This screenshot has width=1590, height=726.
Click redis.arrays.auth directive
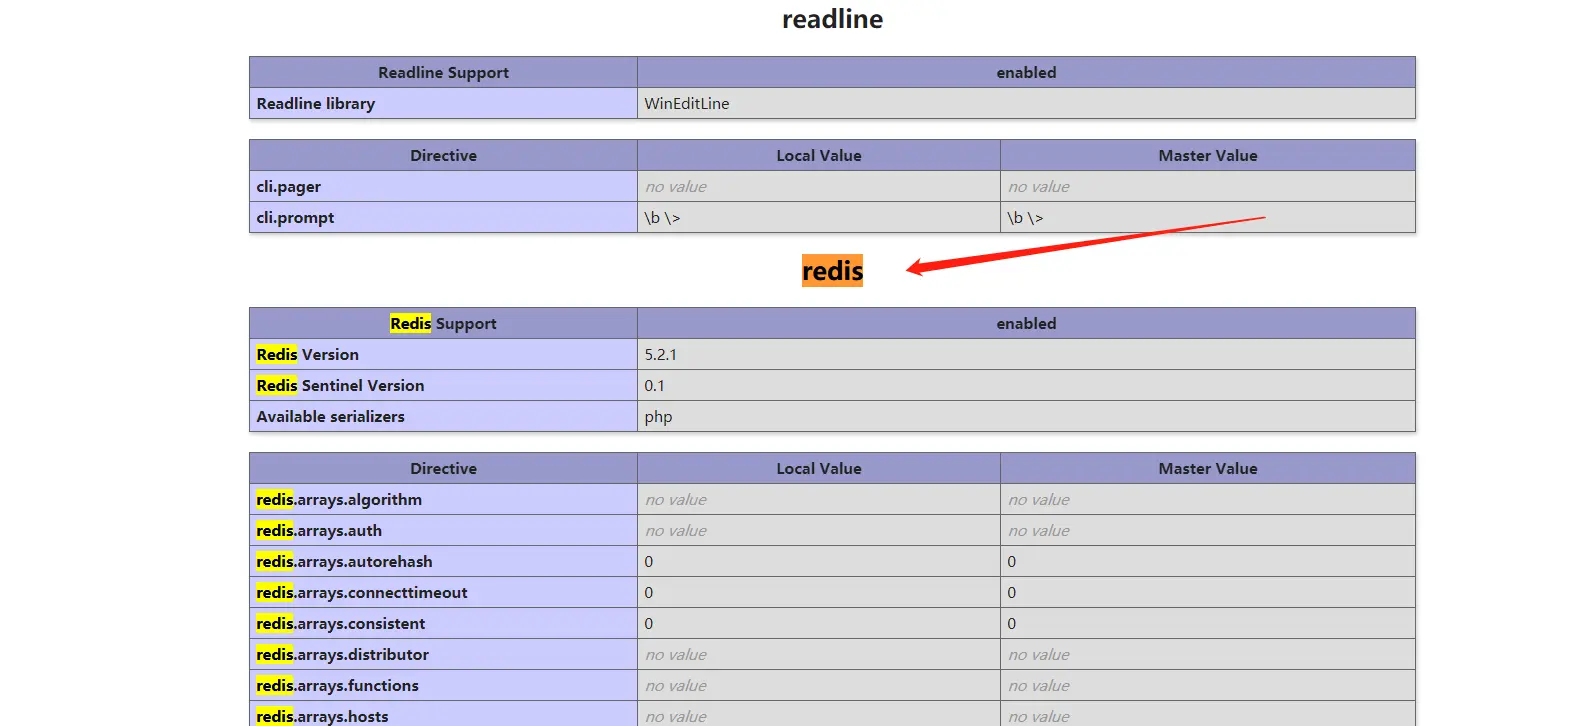coord(319,530)
